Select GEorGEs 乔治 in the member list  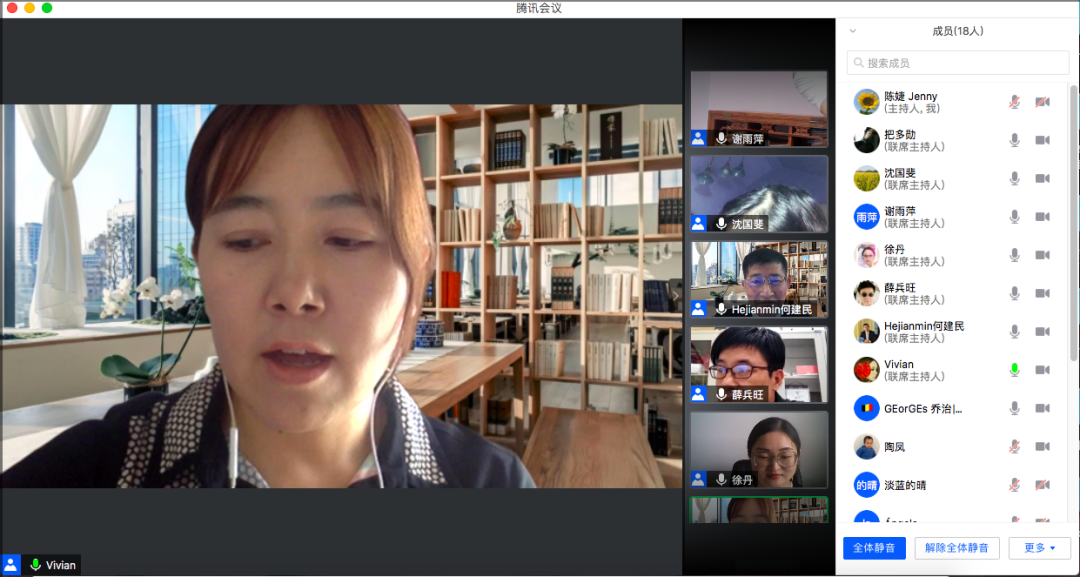(922, 408)
